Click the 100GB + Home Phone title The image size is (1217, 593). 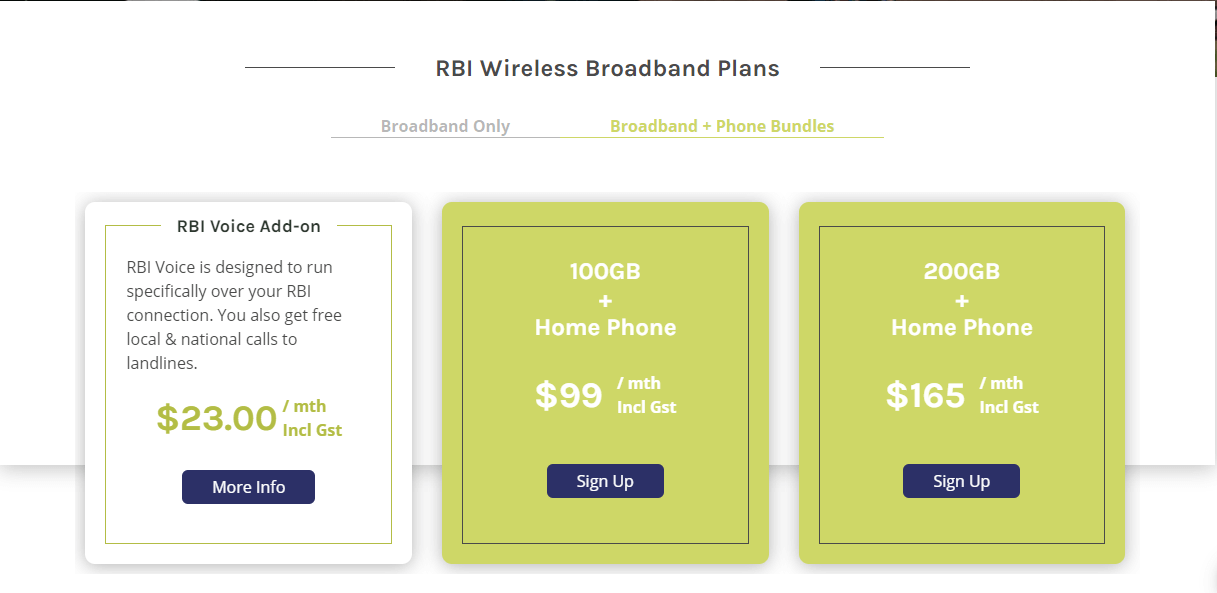[605, 299]
